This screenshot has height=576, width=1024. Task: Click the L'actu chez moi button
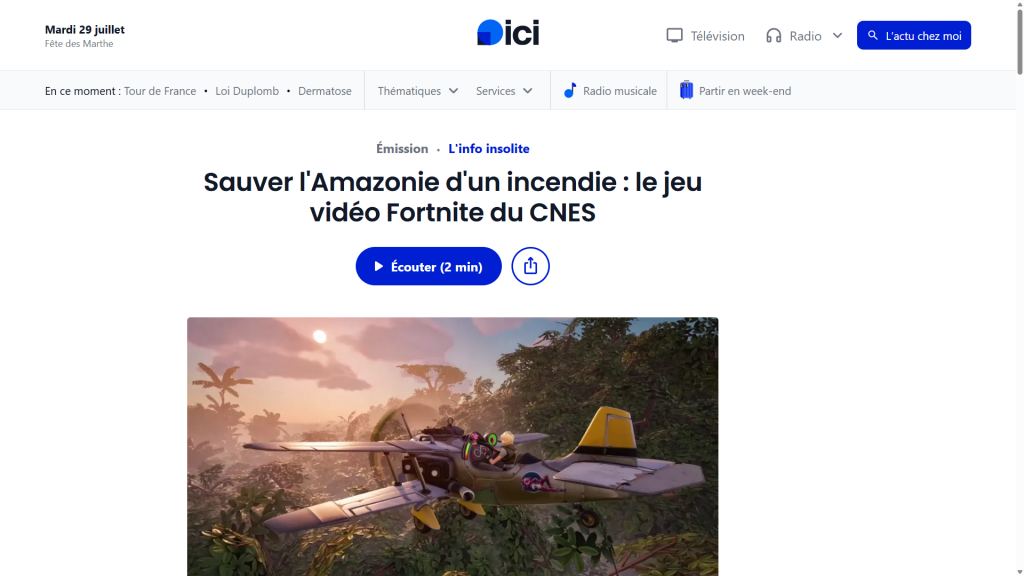point(914,35)
